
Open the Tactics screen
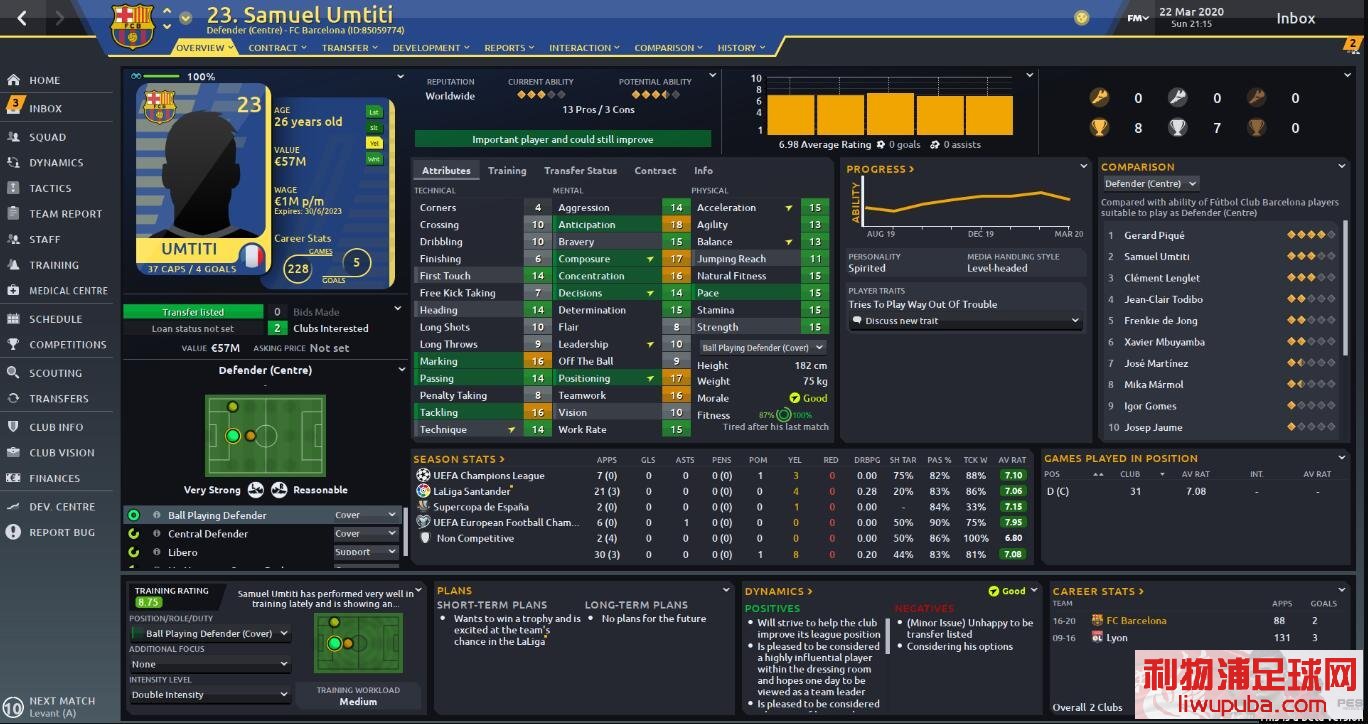50,188
